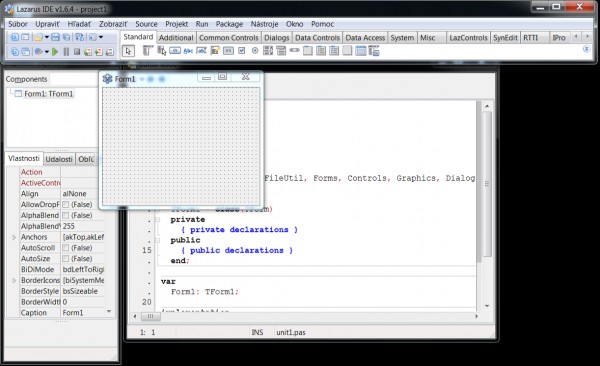Expand the Anchors property
Screen dimensions: 600x366
click(x=14, y=237)
